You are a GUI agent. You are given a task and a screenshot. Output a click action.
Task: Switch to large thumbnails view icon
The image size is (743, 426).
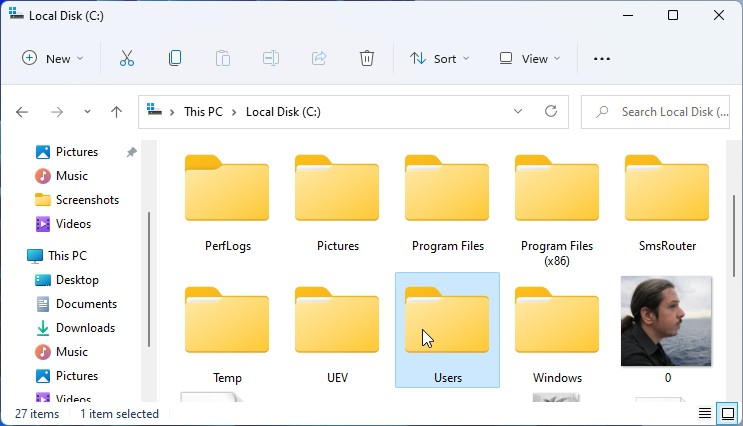[x=728, y=414]
